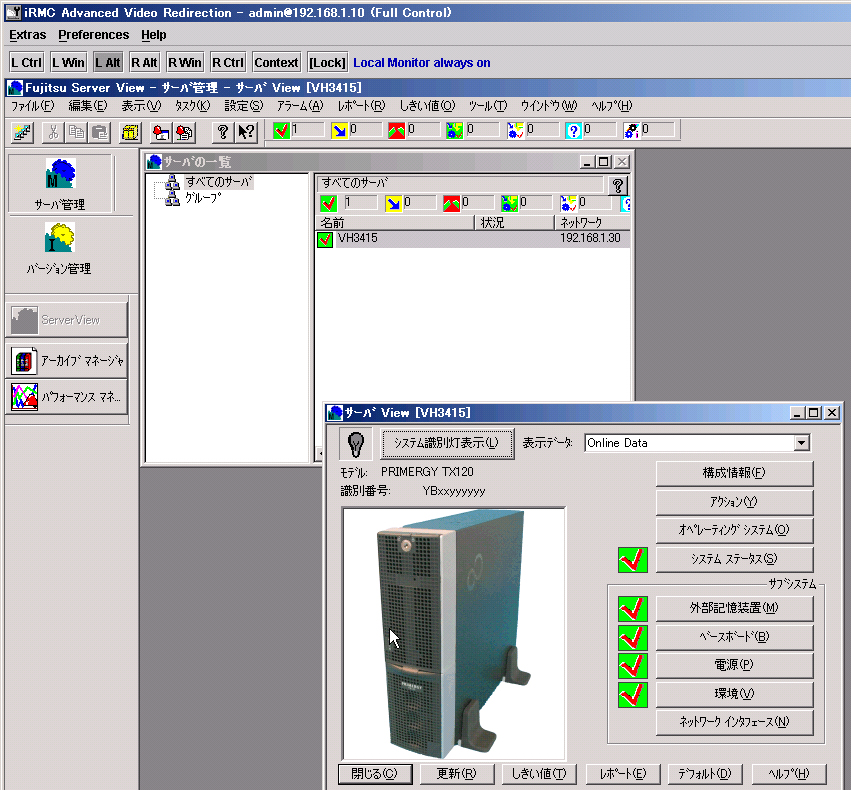This screenshot has height=790, width=851.
Task: Select すべてのサーバ tree node
Action: (218, 182)
